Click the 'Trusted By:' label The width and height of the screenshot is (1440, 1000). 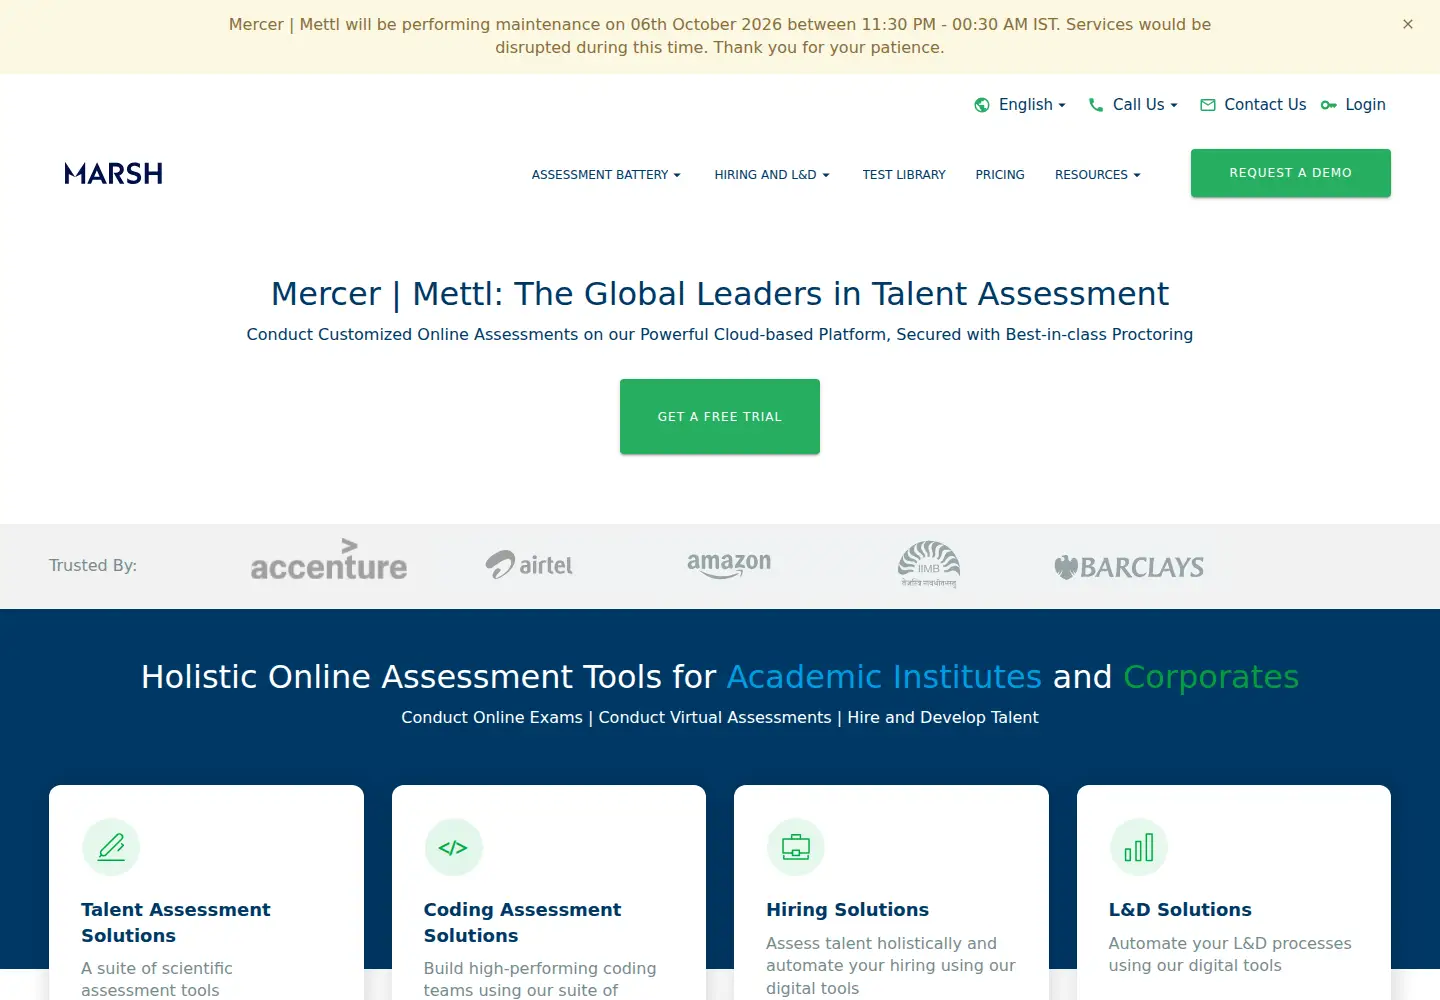click(93, 566)
